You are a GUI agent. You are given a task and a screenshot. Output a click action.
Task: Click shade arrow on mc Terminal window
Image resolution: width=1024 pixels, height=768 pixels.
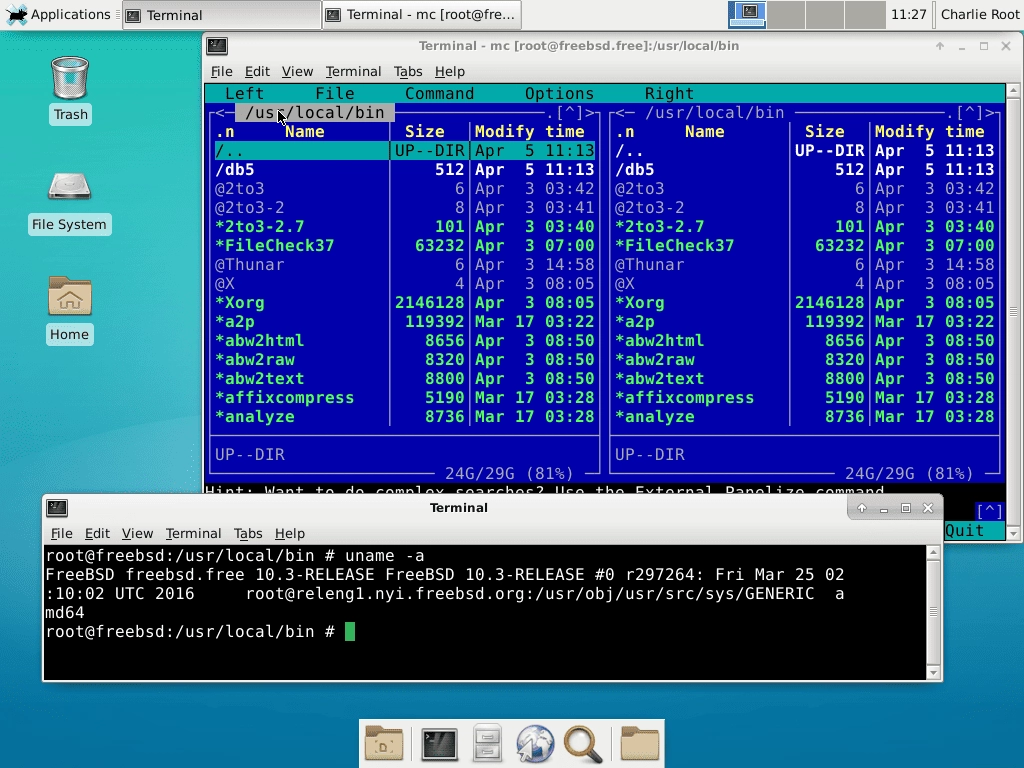(940, 46)
